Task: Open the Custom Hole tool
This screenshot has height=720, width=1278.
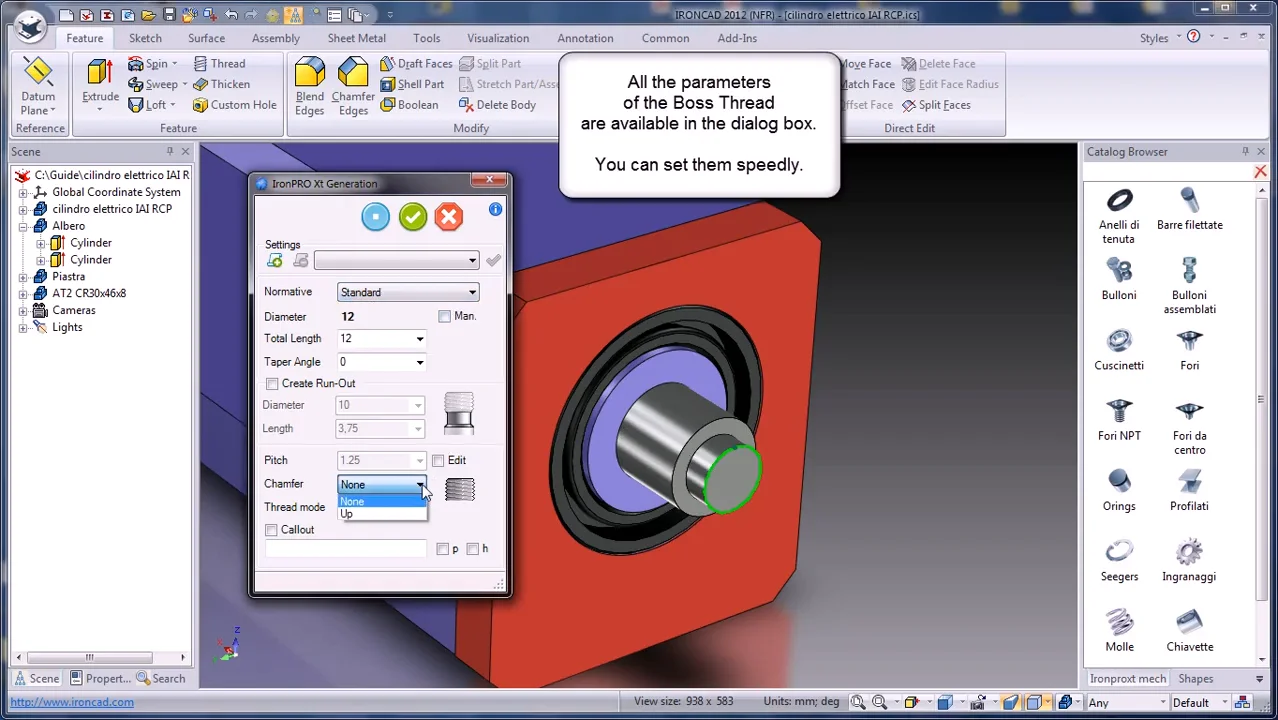Action: [234, 105]
